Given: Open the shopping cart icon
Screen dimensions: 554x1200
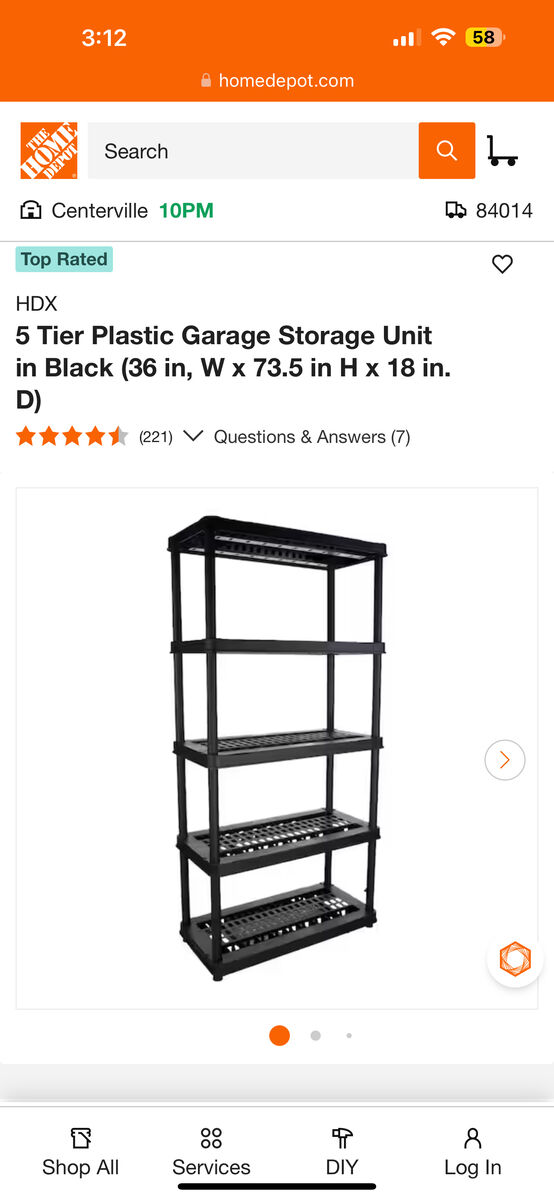Looking at the screenshot, I should 502,151.
